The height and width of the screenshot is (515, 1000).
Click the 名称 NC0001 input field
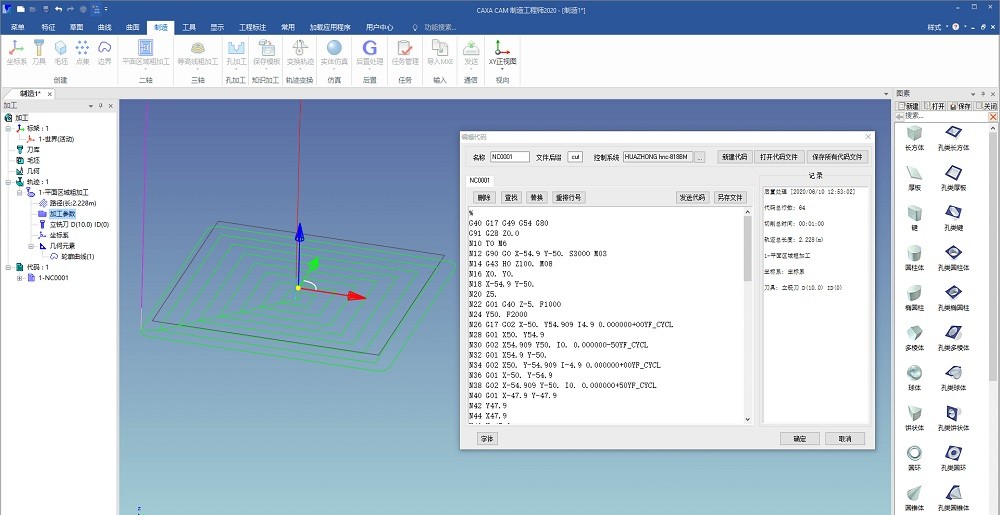click(509, 157)
